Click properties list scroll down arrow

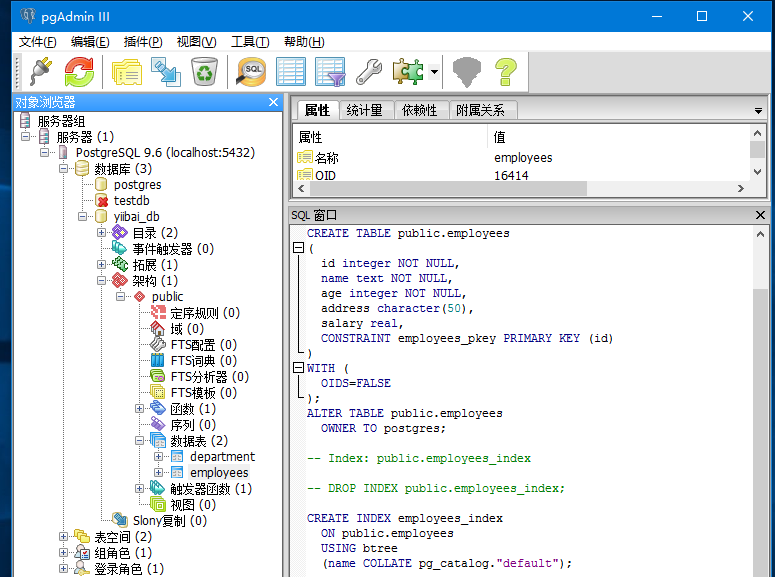pyautogui.click(x=757, y=172)
